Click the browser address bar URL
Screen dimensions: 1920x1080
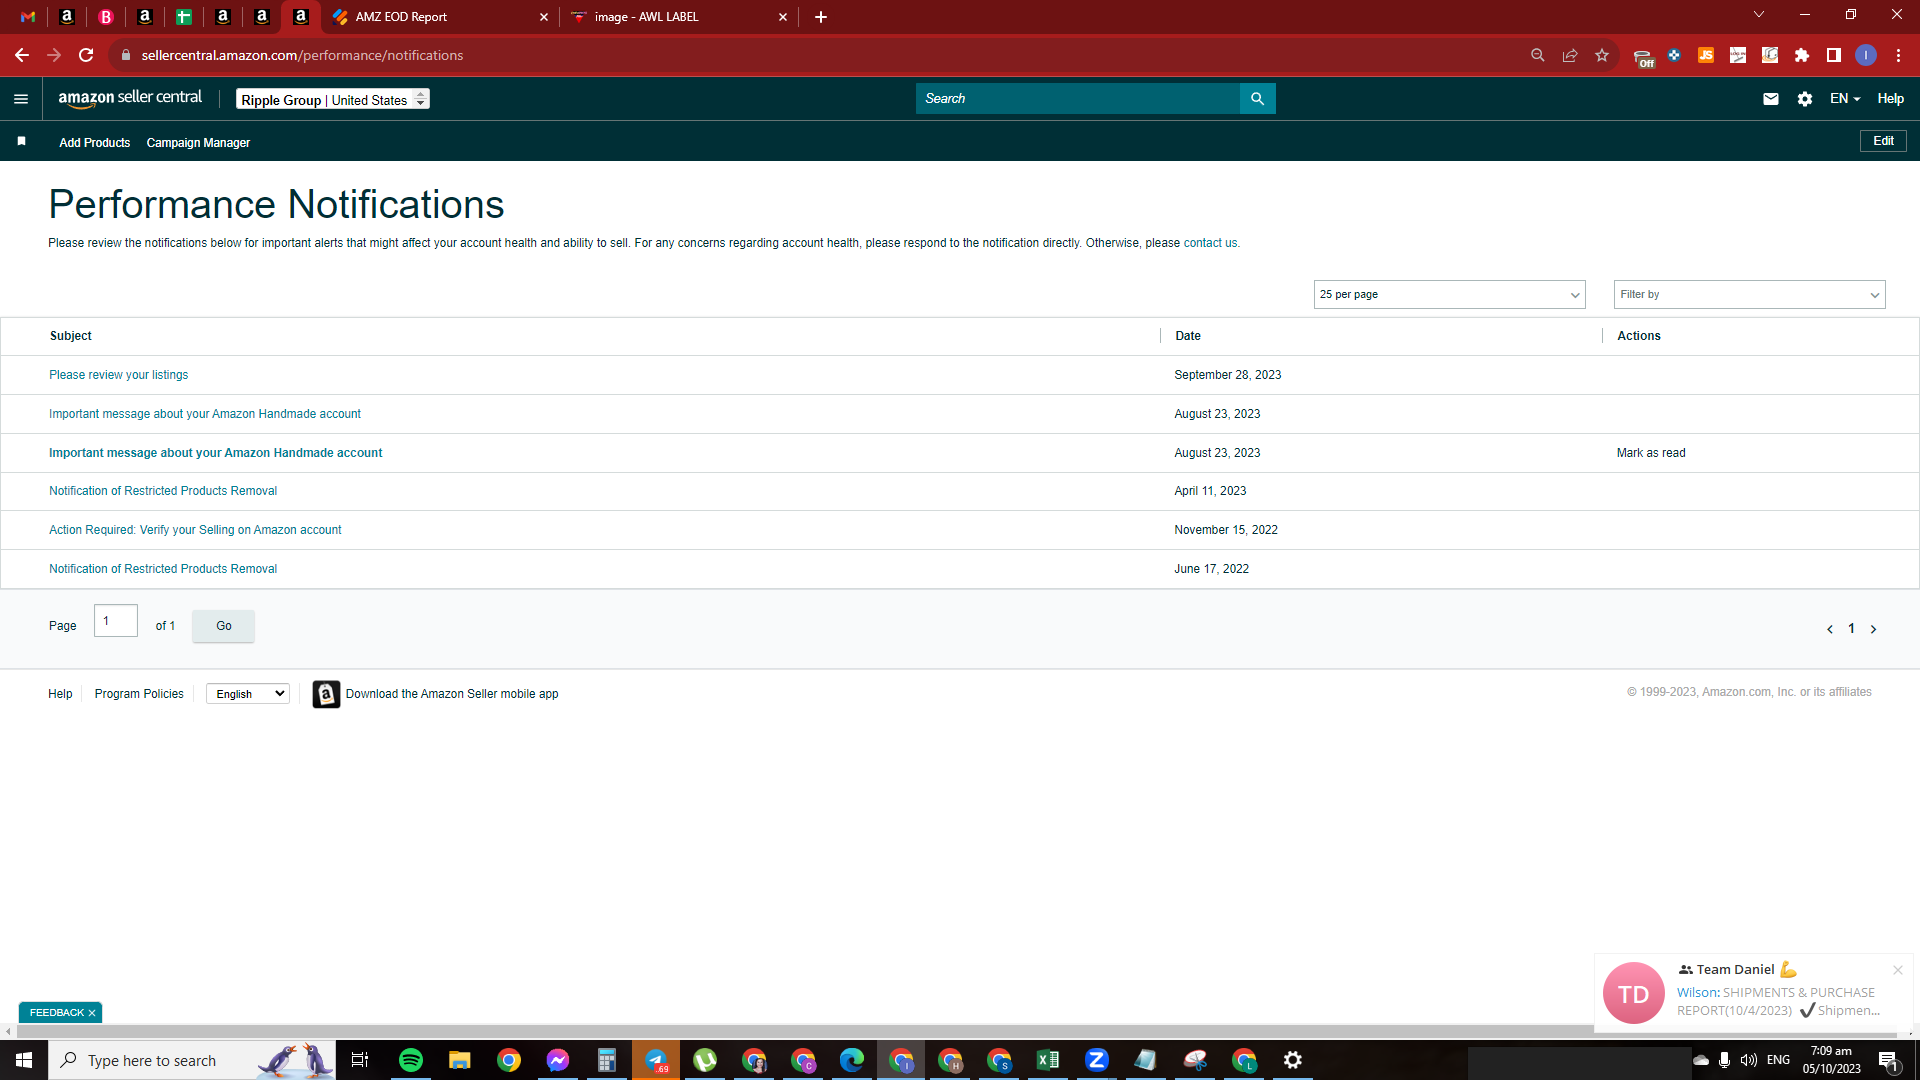(302, 55)
